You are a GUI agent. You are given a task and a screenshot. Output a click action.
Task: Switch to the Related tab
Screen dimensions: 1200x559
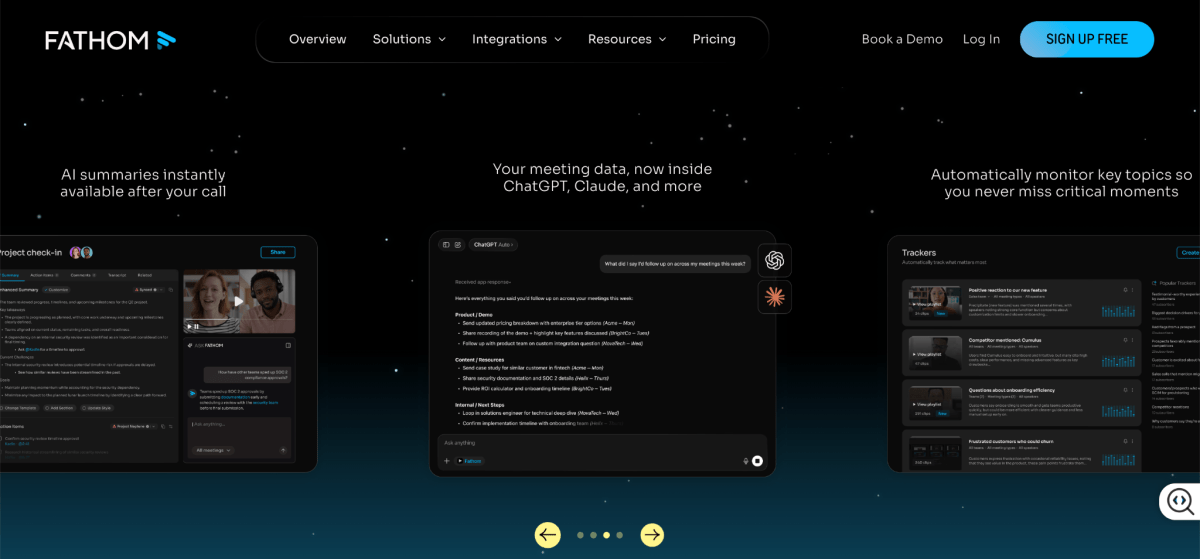[x=145, y=275]
